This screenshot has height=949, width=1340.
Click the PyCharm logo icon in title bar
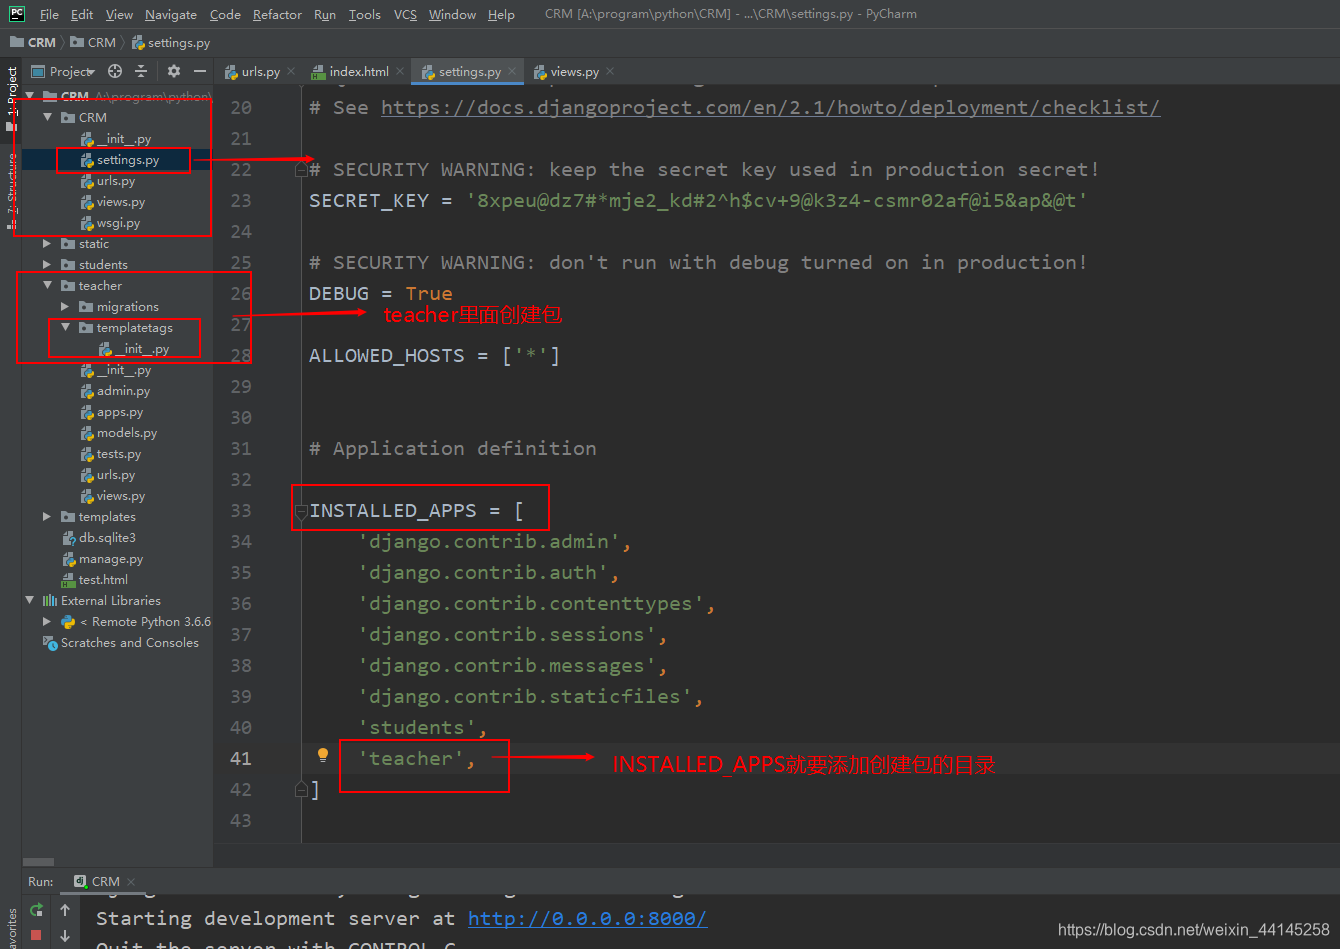point(17,14)
